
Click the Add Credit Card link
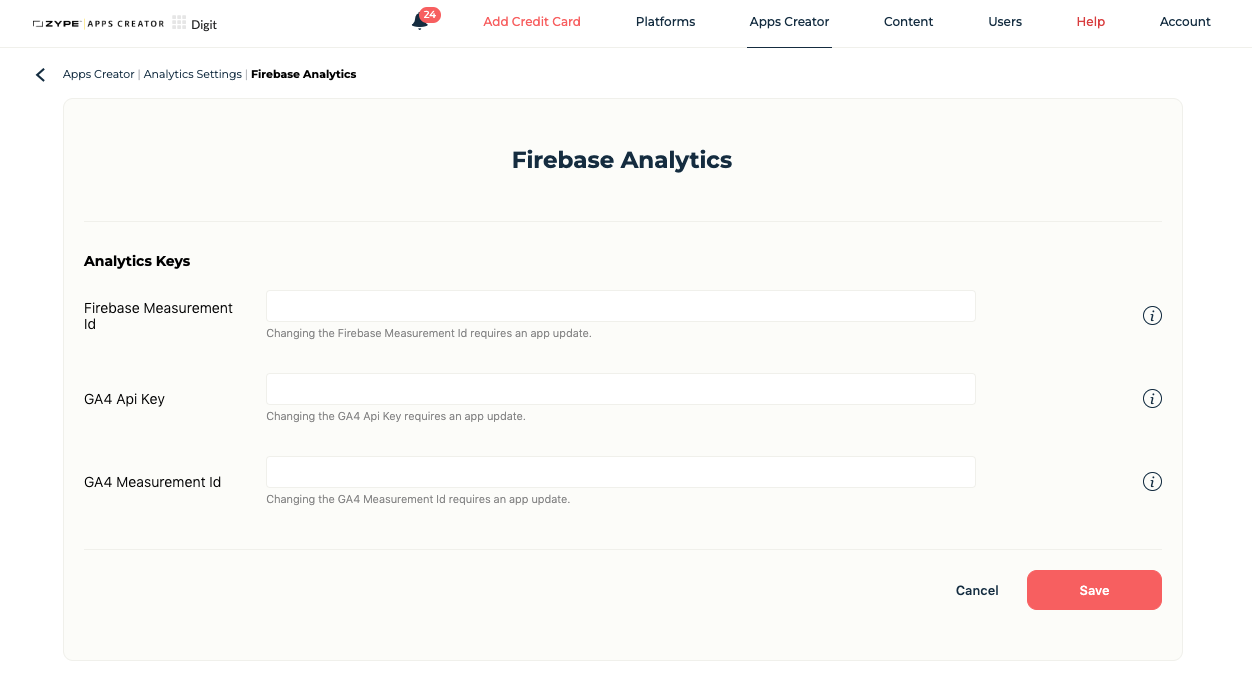[x=532, y=22]
